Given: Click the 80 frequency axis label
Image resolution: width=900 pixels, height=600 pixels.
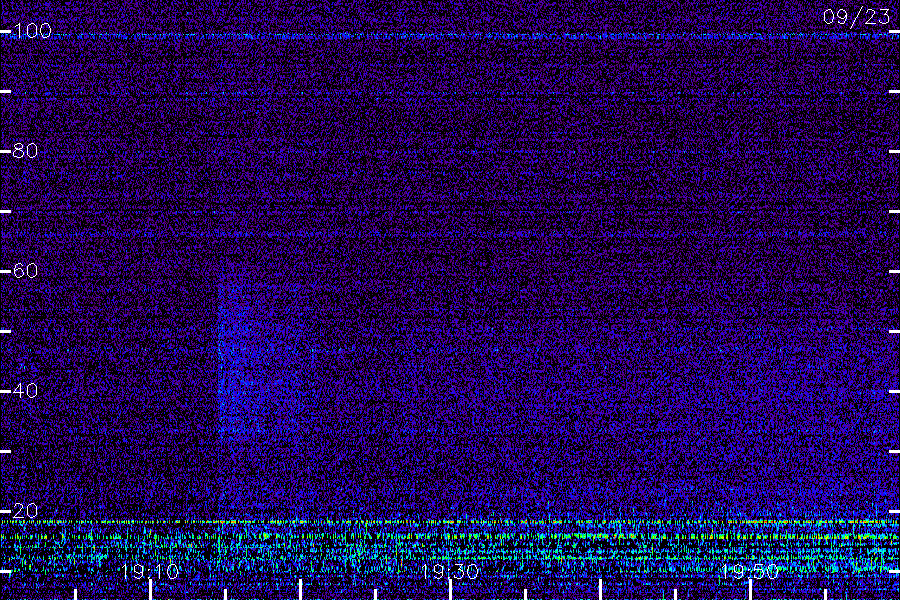Looking at the screenshot, I should pos(25,151).
